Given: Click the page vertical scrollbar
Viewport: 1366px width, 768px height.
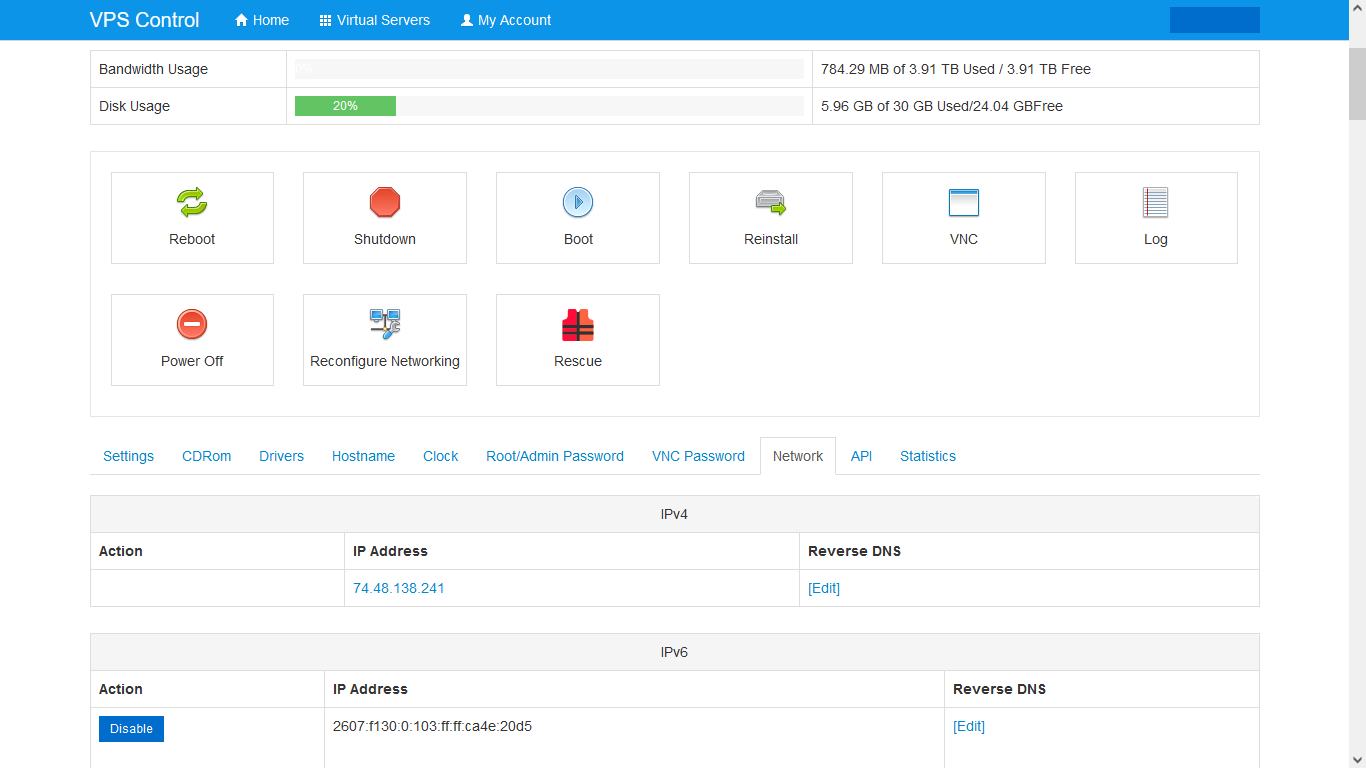Looking at the screenshot, I should [x=1357, y=400].
